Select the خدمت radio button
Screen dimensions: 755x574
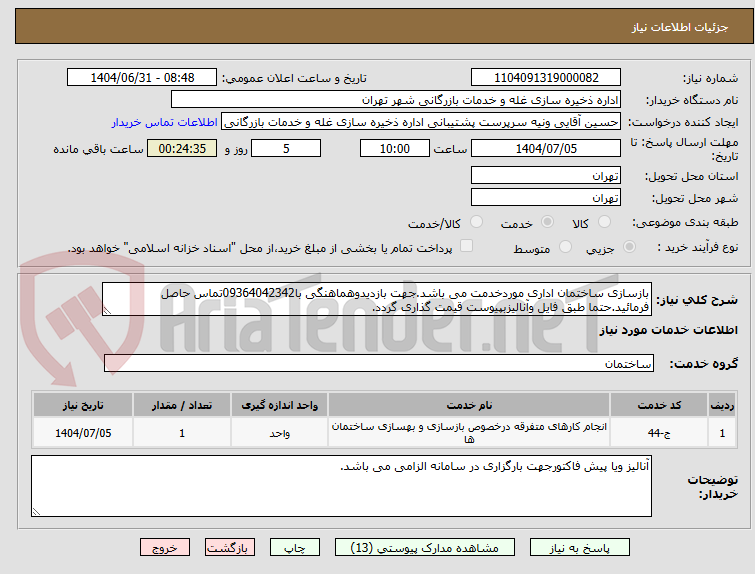pyautogui.click(x=547, y=222)
